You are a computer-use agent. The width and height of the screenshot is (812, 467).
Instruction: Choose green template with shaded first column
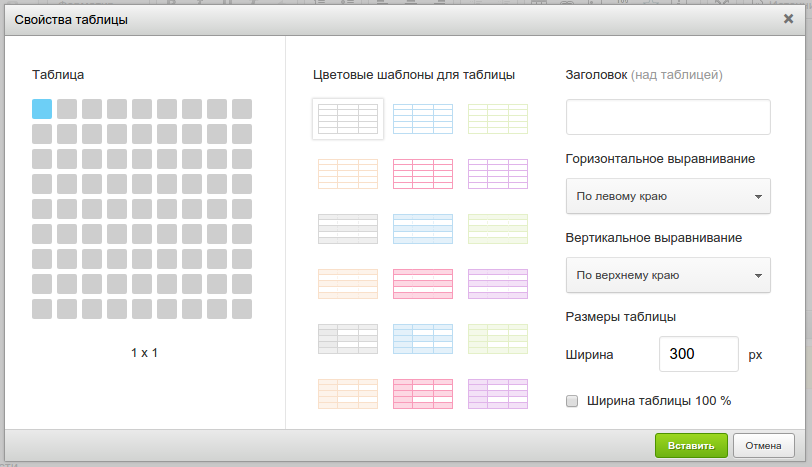[498, 339]
